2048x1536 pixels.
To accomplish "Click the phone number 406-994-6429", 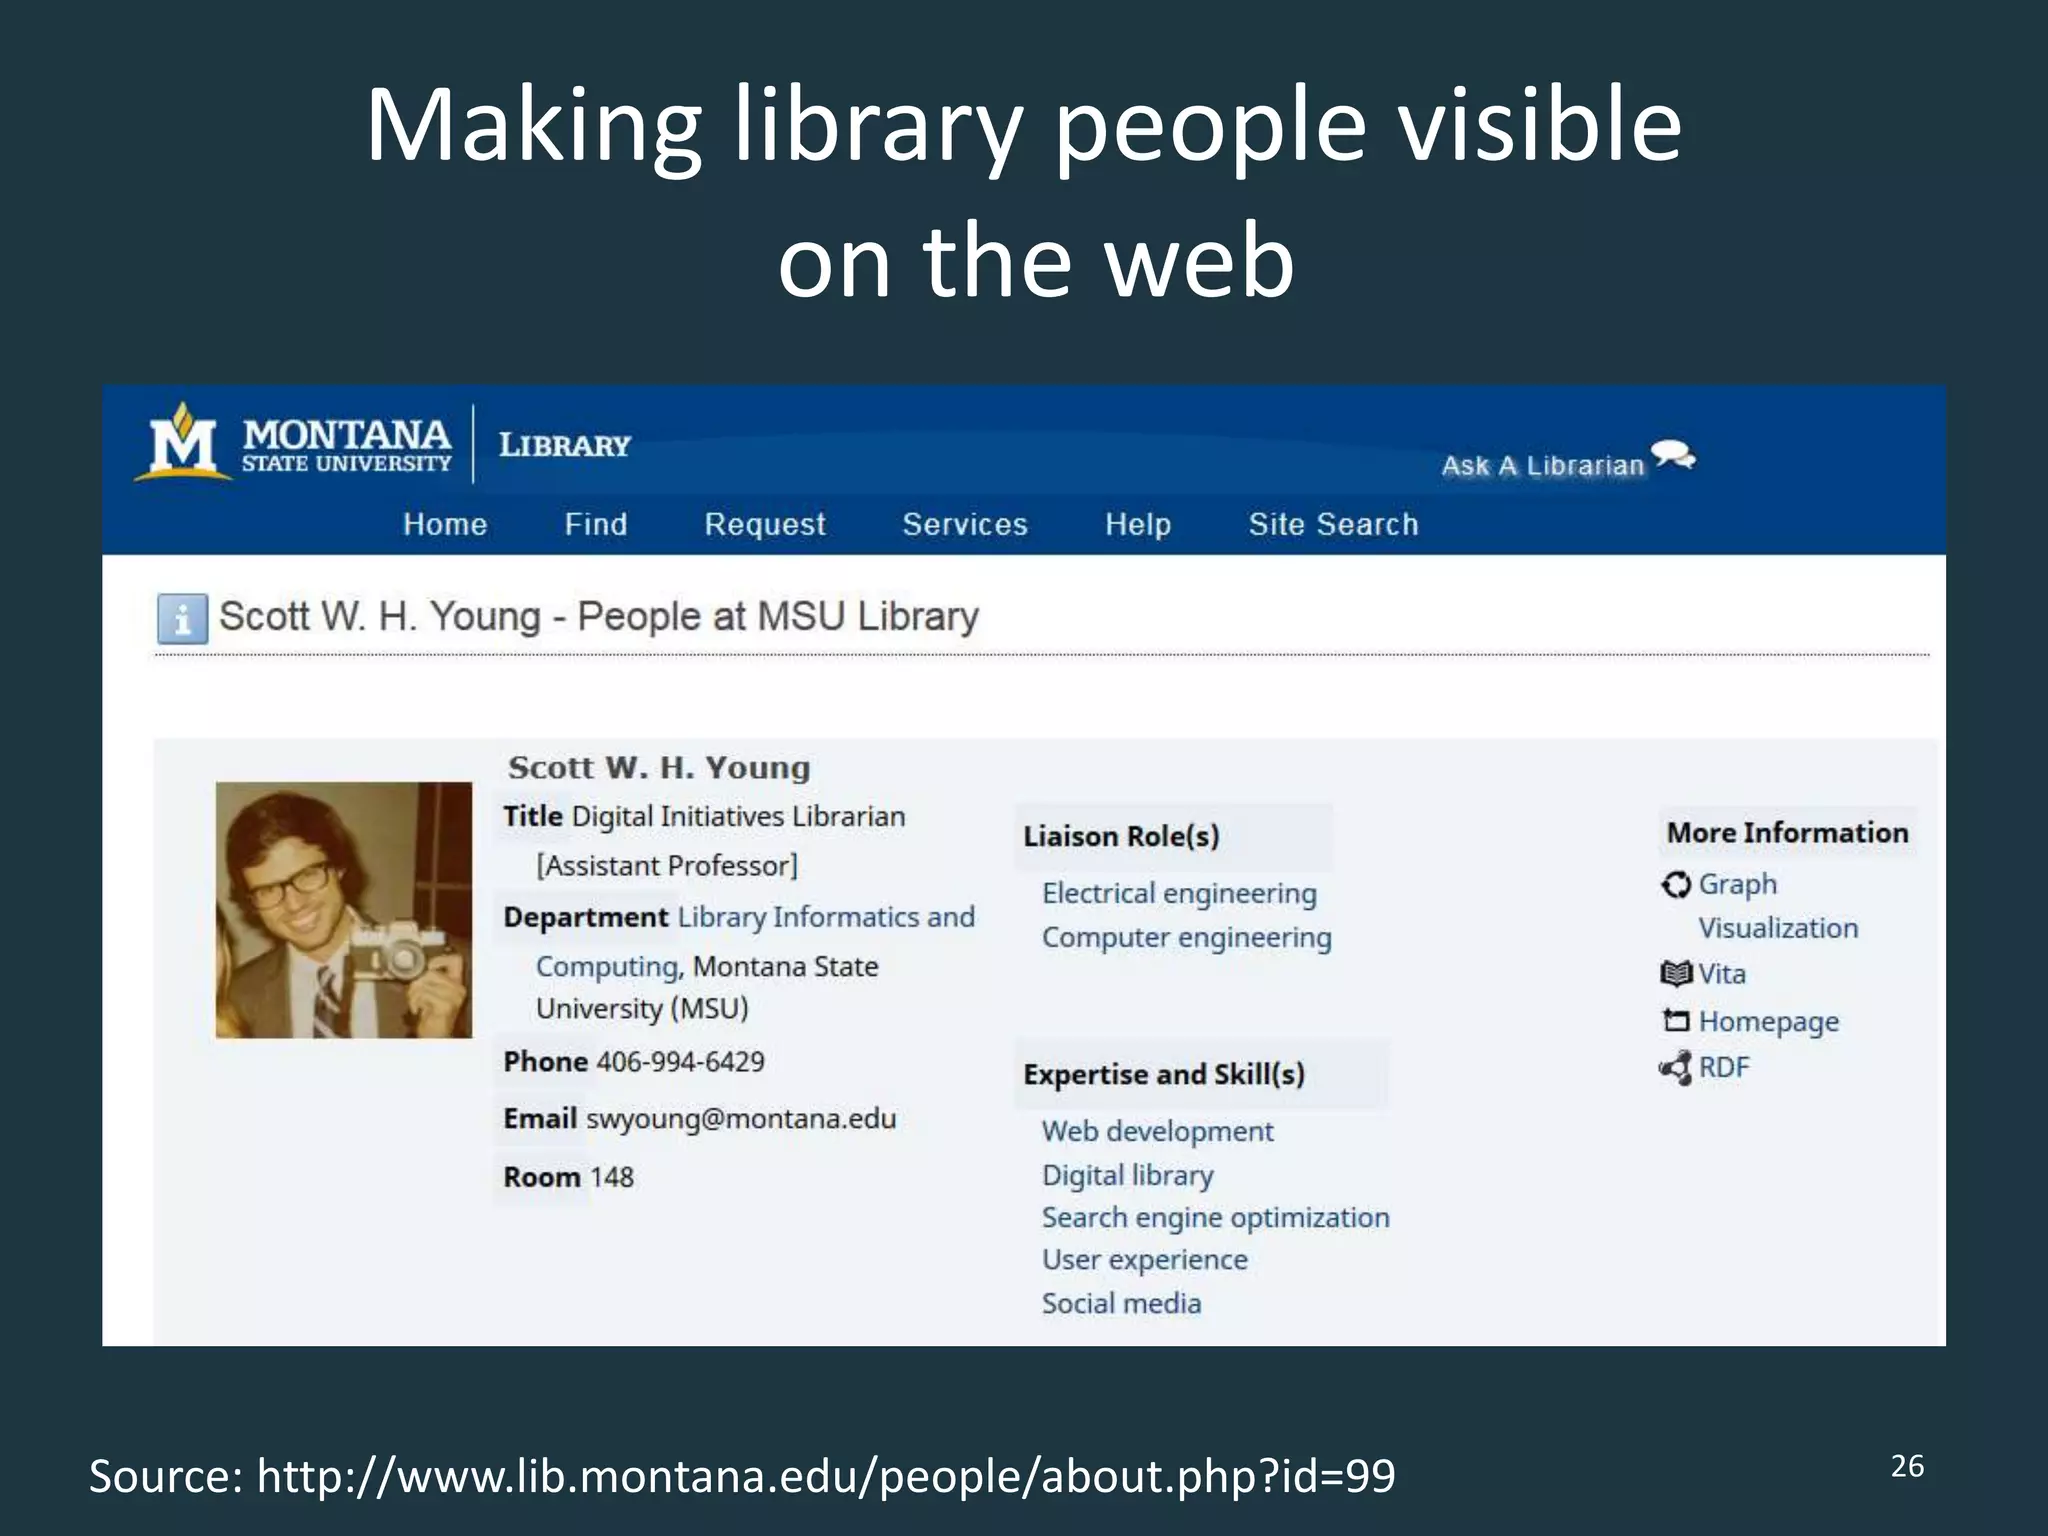I will (680, 1062).
